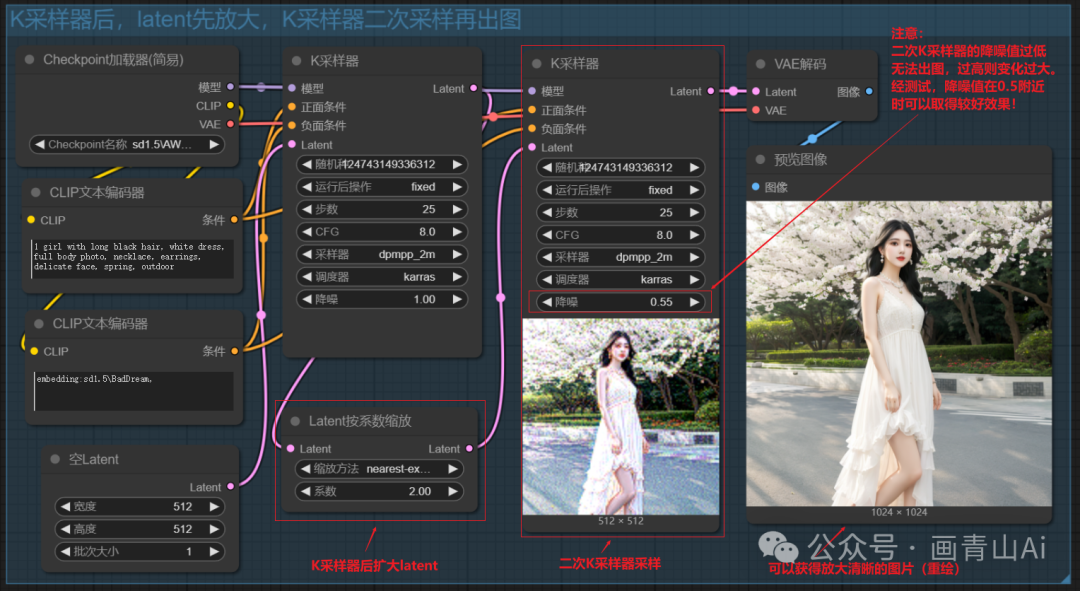Increase 系数 with its right arrow
1080x591 pixels.
click(453, 491)
